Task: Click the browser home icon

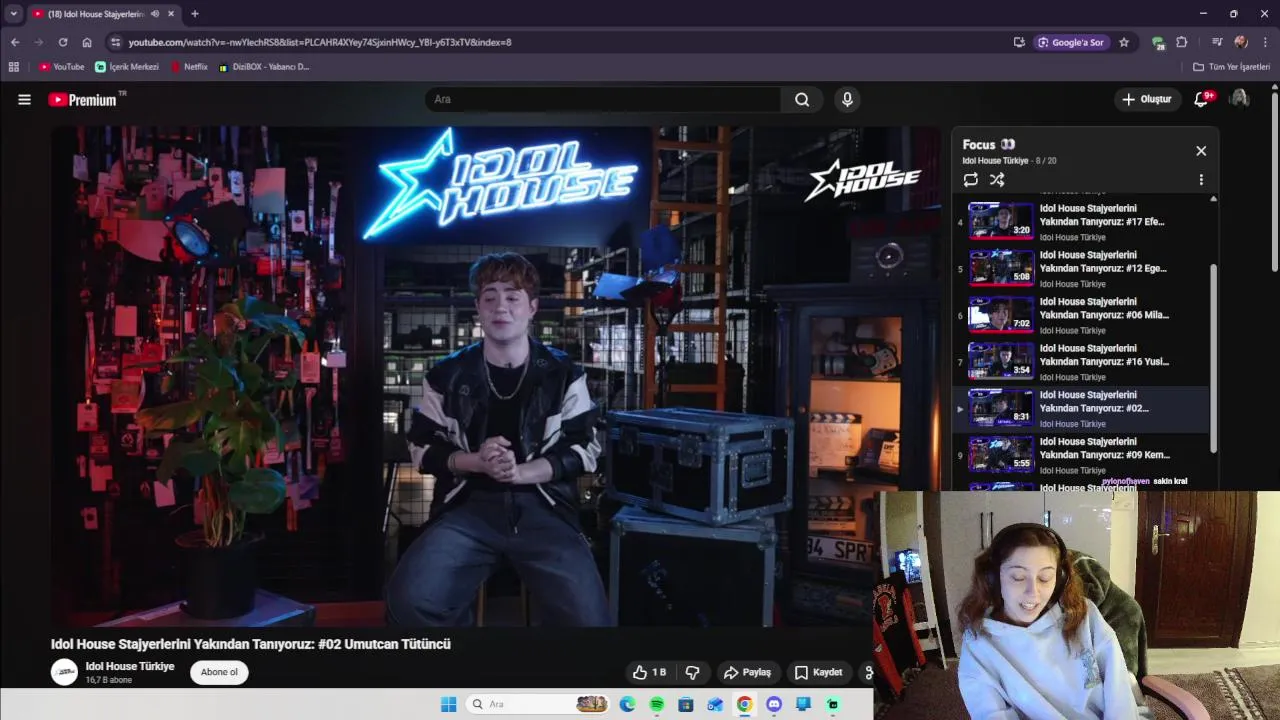Action: point(87,42)
